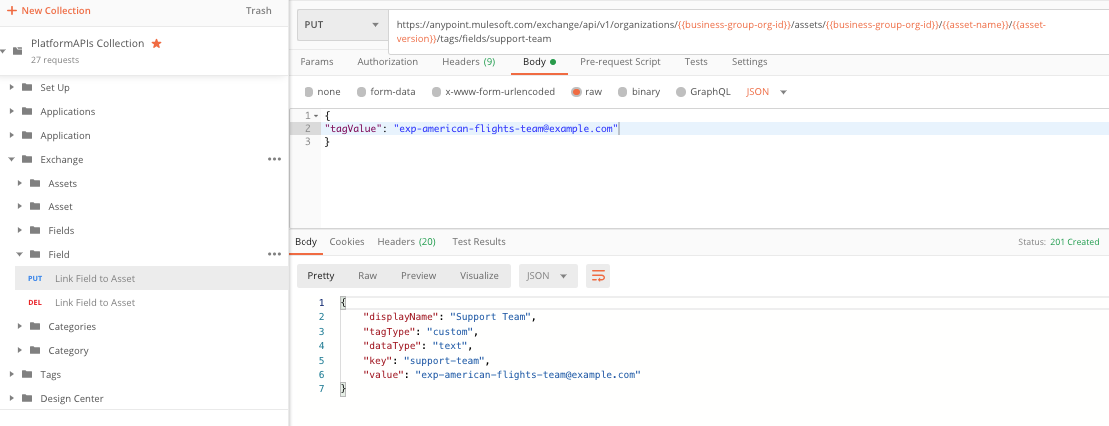Open the request body JSON format dropdown
This screenshot has height=426, width=1109.
point(767,92)
